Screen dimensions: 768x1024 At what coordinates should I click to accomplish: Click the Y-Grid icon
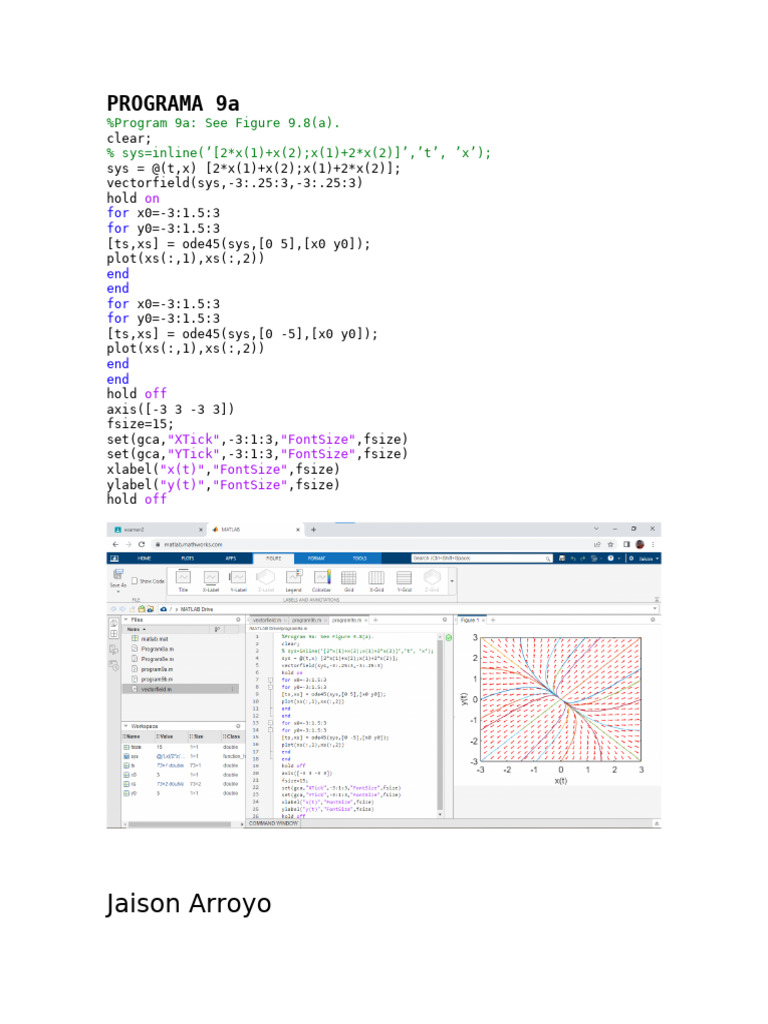point(404,579)
